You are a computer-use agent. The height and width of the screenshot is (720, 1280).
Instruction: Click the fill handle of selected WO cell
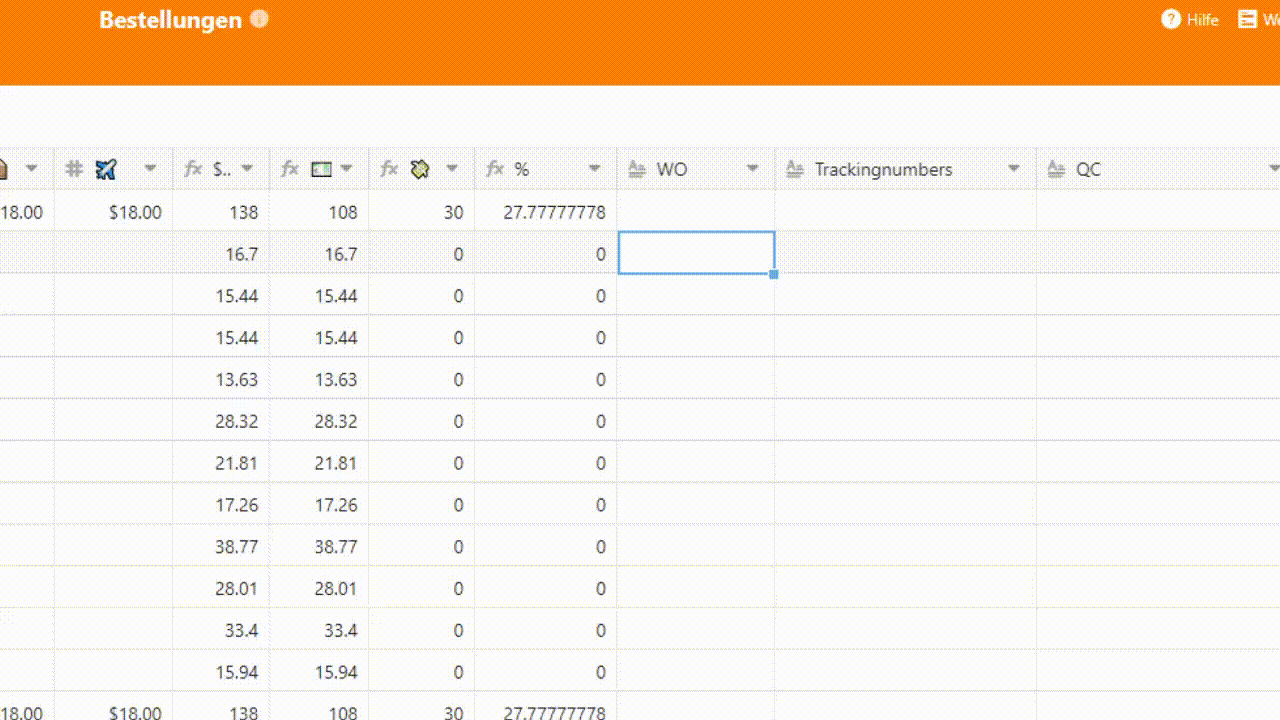[x=774, y=274]
